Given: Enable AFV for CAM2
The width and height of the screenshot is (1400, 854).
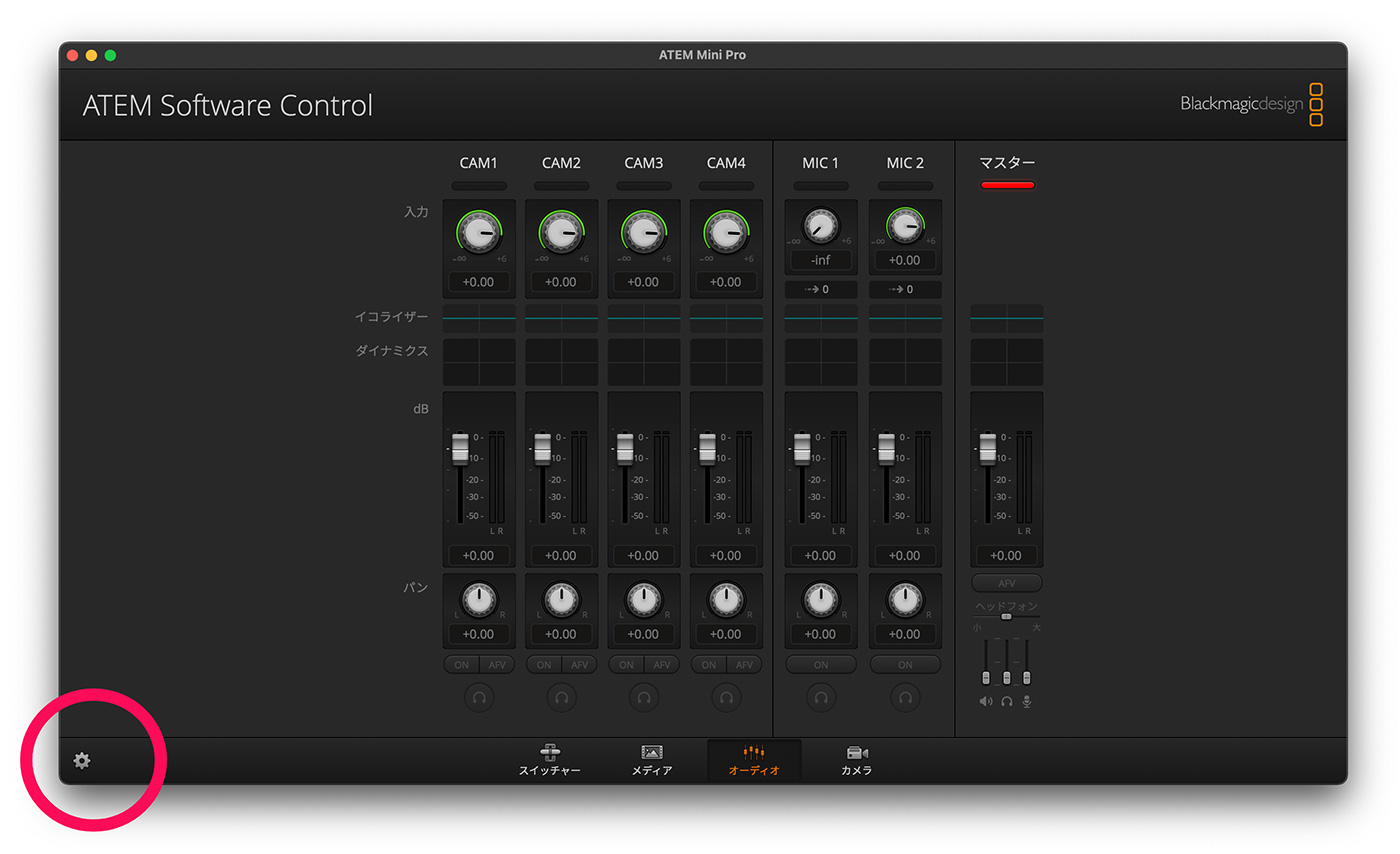Looking at the screenshot, I should pyautogui.click(x=579, y=665).
